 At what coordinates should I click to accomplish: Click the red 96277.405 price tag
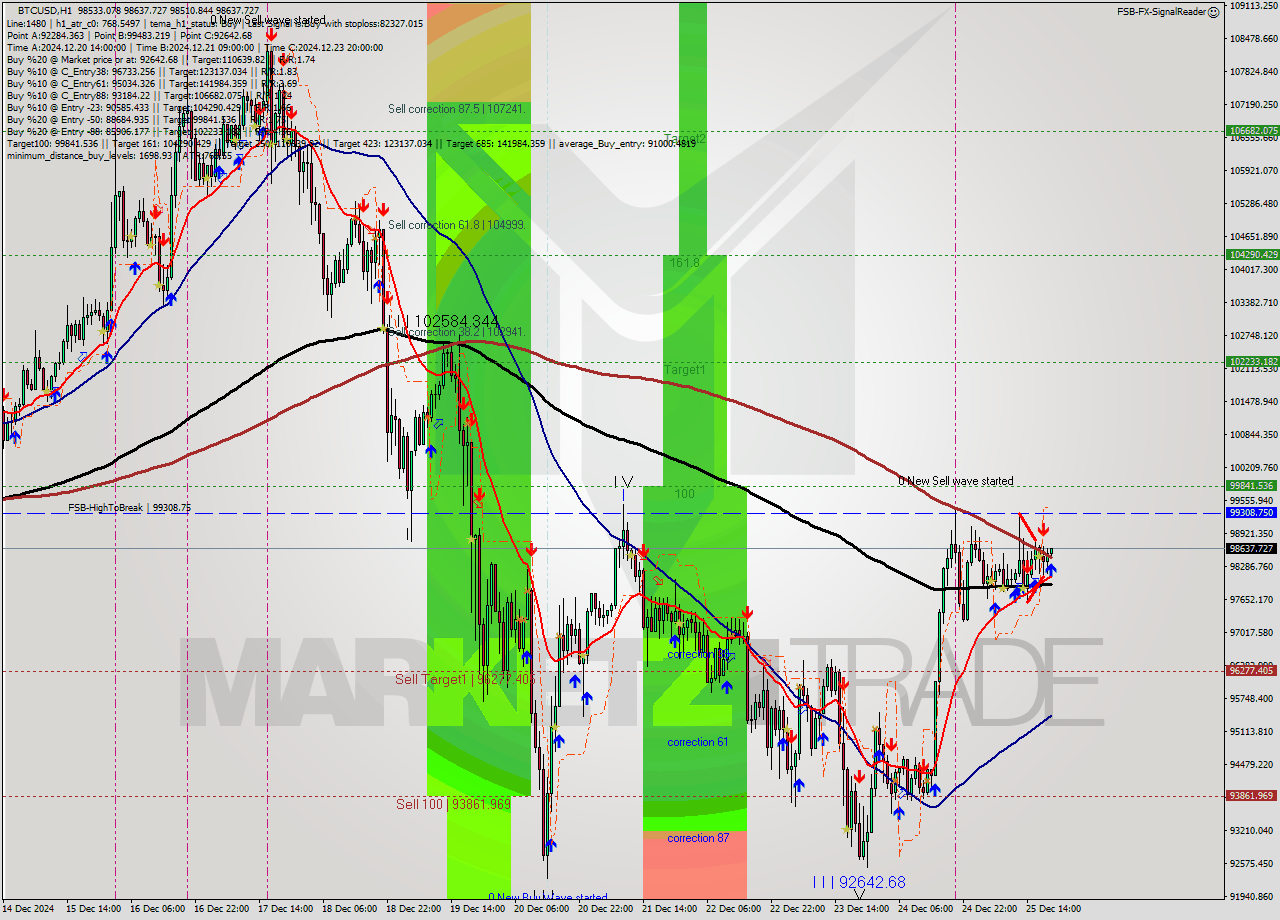(1252, 671)
